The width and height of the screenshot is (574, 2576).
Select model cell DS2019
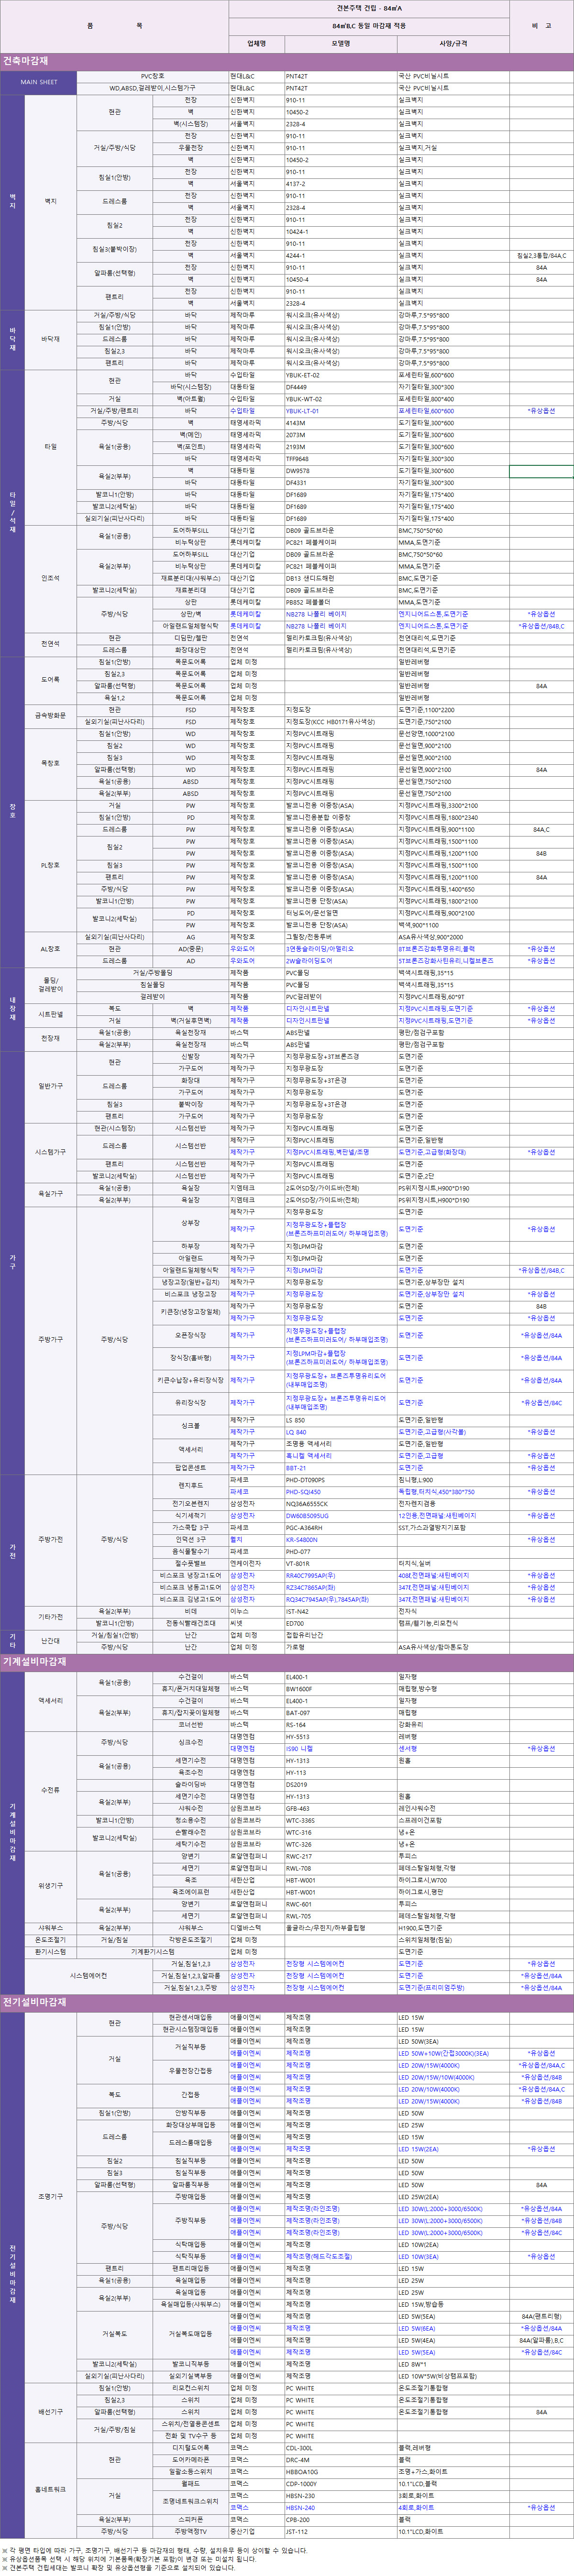click(x=340, y=1785)
